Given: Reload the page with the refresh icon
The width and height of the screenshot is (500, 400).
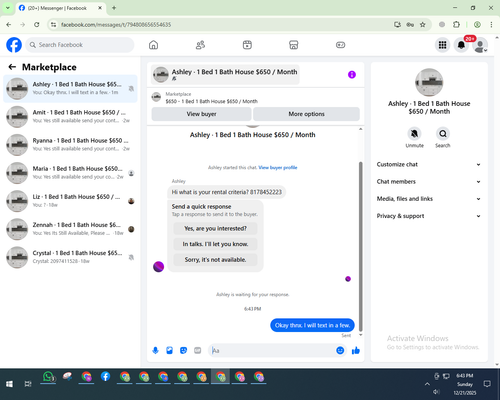Looking at the screenshot, I should click(37, 25).
